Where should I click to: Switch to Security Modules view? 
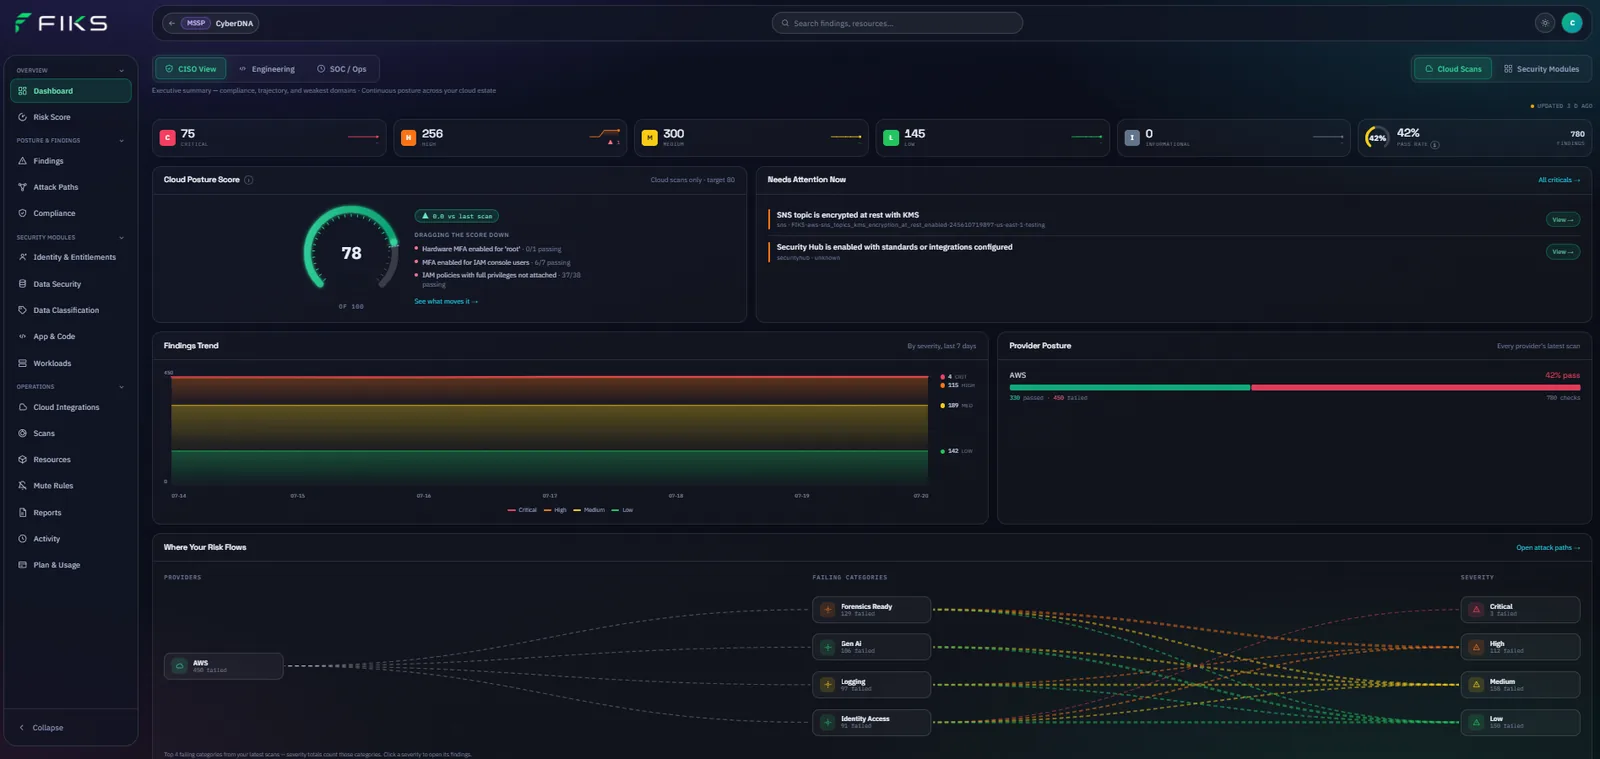coord(1541,69)
